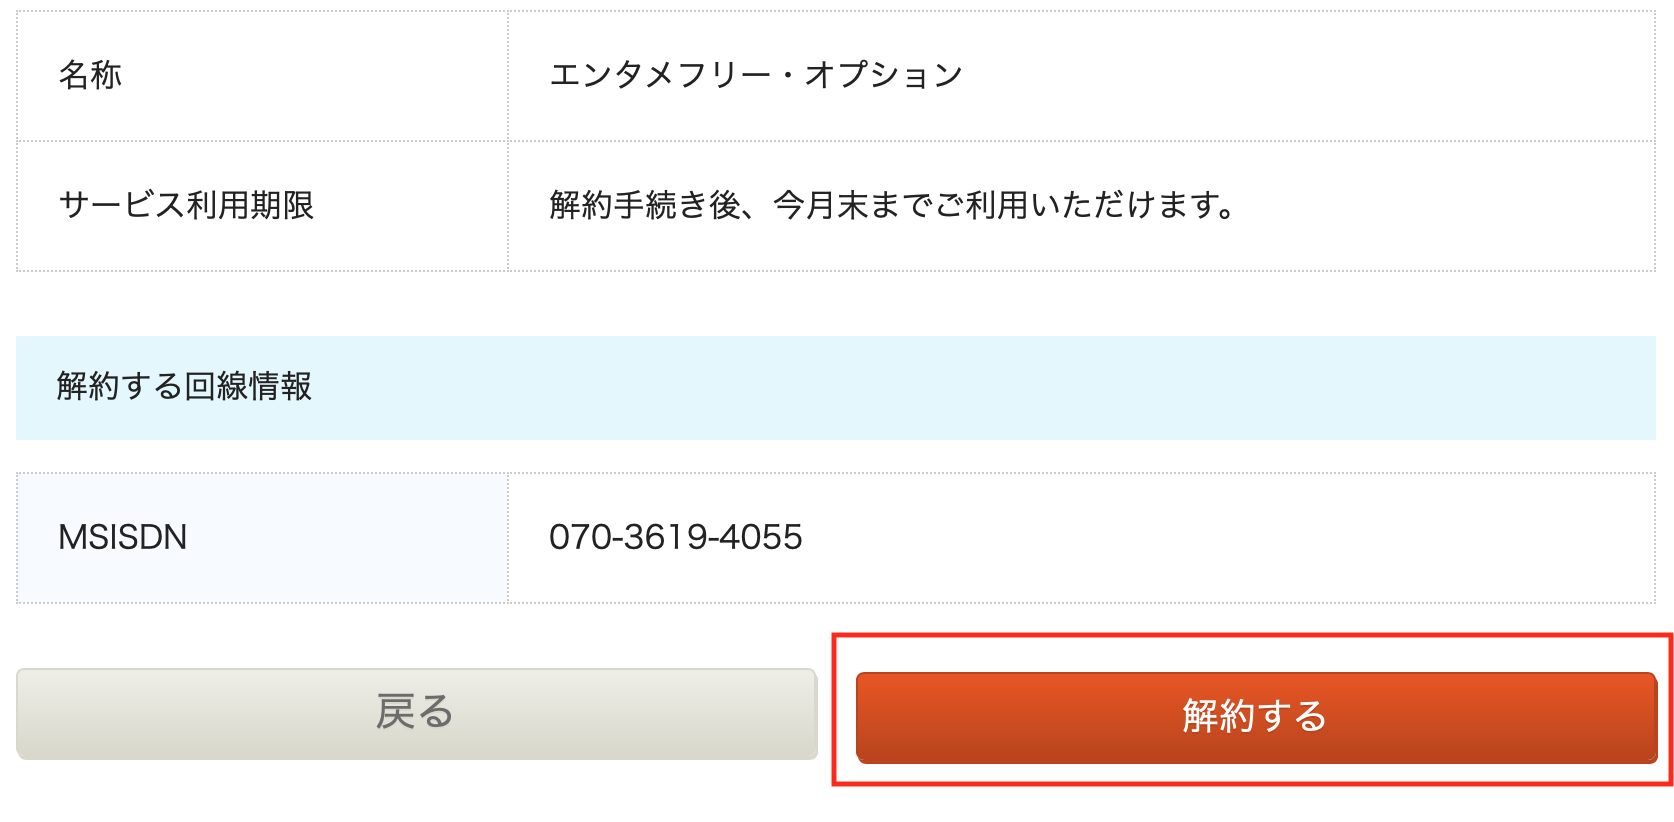Select the usage deadline description text

[888, 205]
